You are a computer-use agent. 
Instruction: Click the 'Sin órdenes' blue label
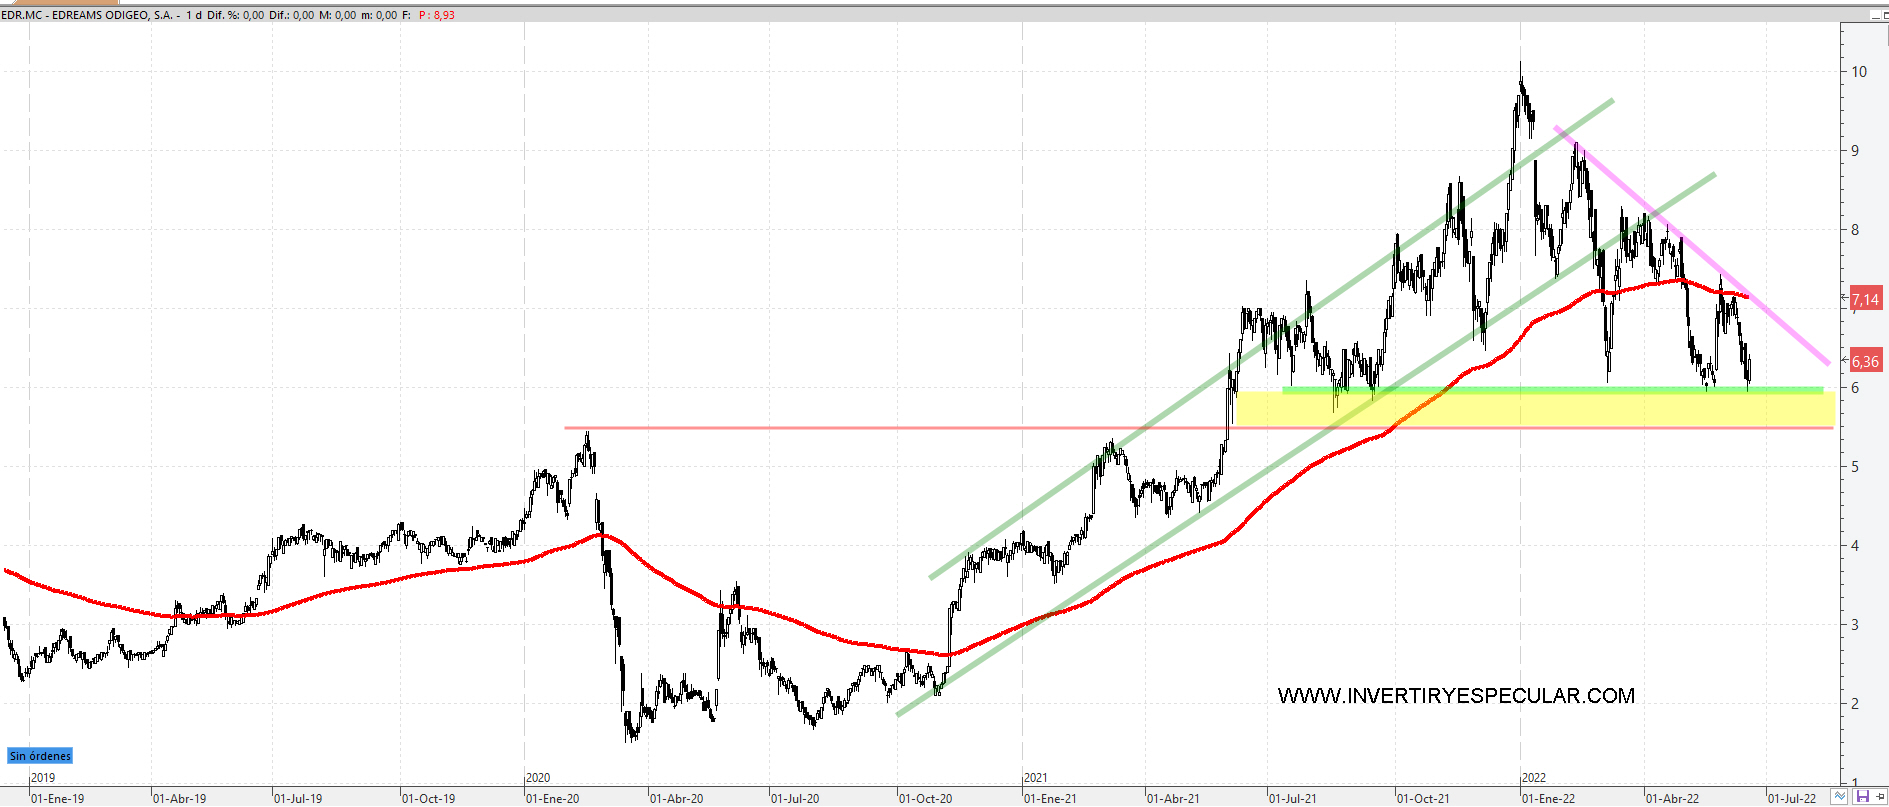(x=40, y=756)
